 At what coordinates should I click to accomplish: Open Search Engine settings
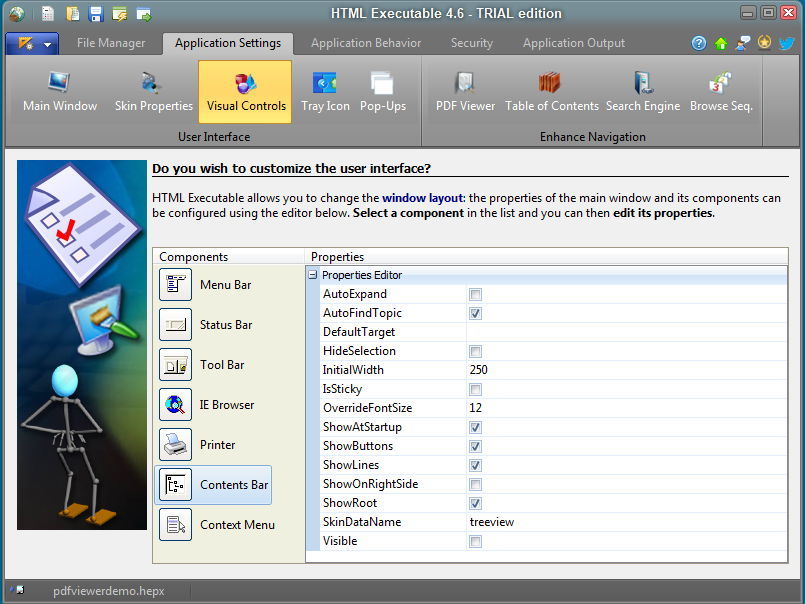click(642, 92)
